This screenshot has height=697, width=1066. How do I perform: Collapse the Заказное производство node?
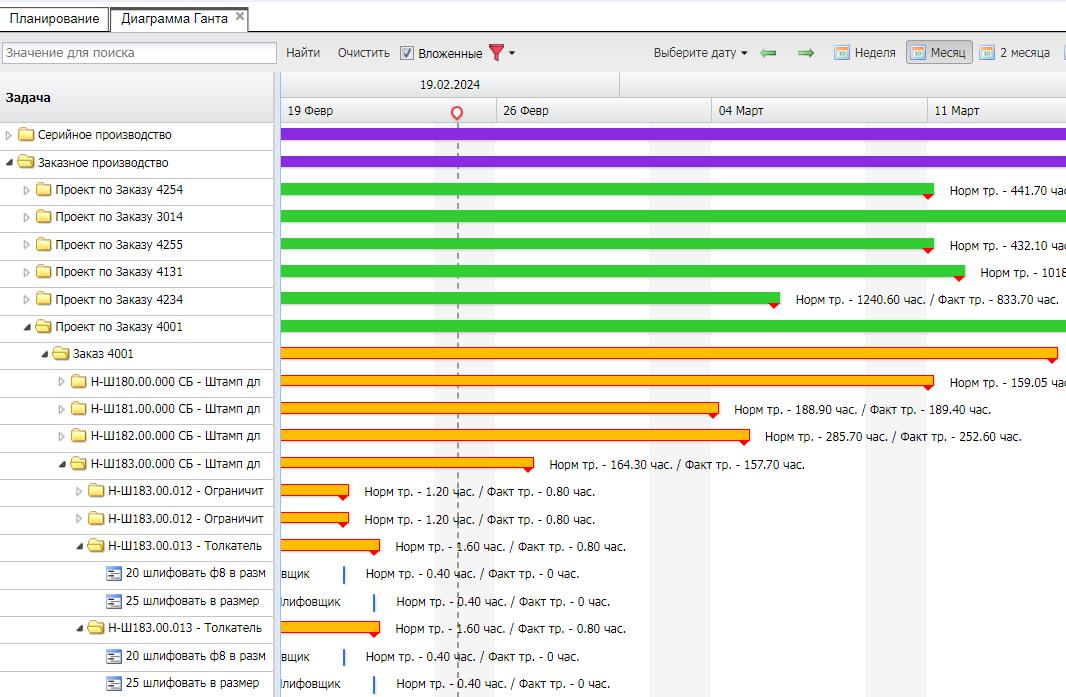tap(9, 163)
